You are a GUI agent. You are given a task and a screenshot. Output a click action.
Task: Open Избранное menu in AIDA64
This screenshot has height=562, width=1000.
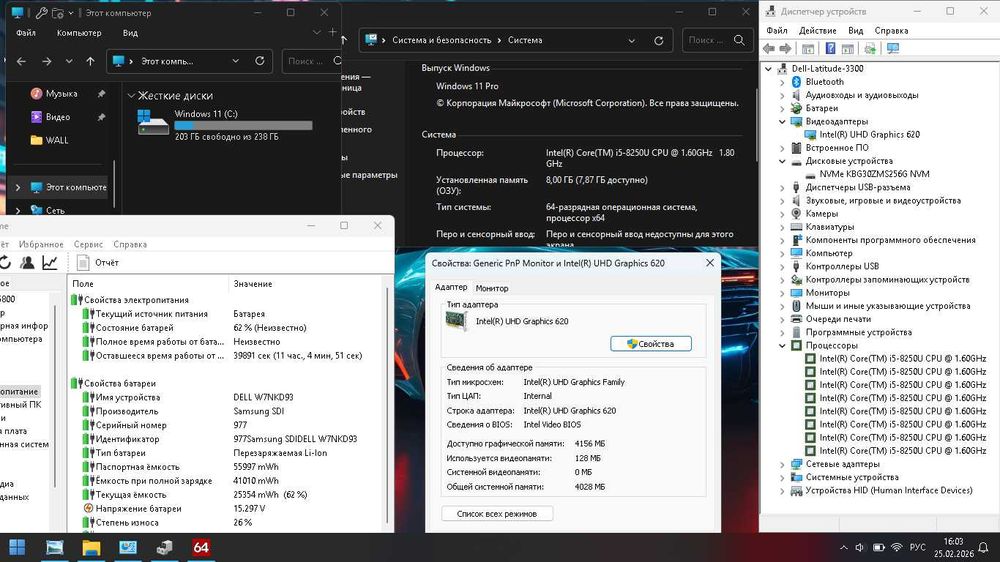(41, 244)
